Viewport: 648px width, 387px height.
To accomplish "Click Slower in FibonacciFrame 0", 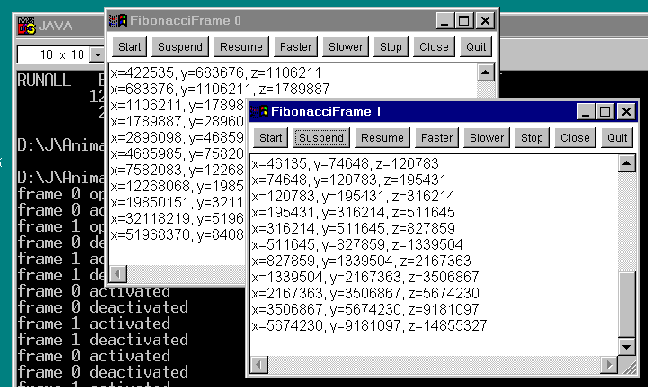I will 345,47.
